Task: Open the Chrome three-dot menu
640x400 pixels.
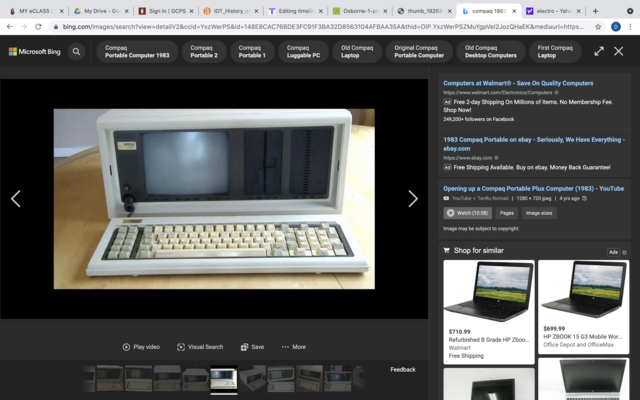Action: 630,27
